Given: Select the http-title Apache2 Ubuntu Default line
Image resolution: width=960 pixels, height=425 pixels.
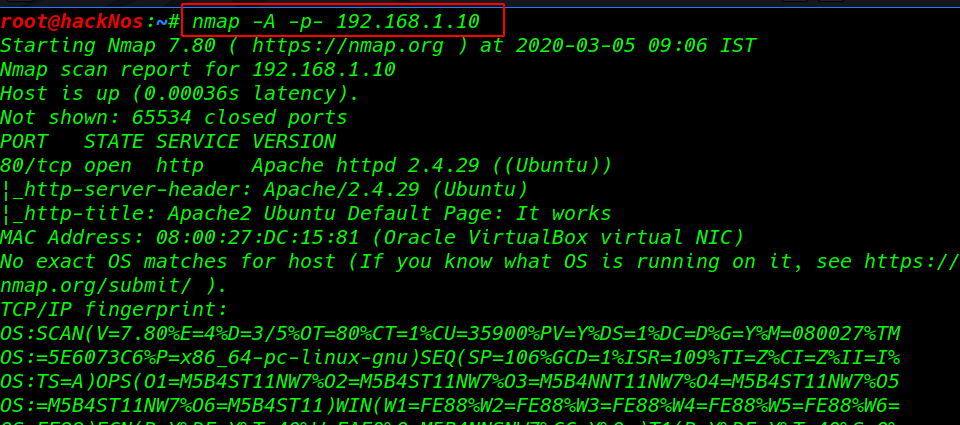Looking at the screenshot, I should tap(306, 214).
